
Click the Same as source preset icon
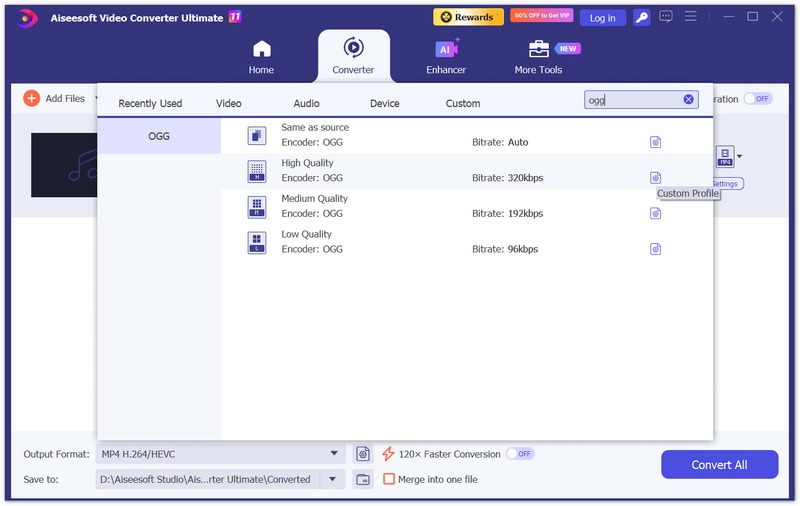point(257,136)
